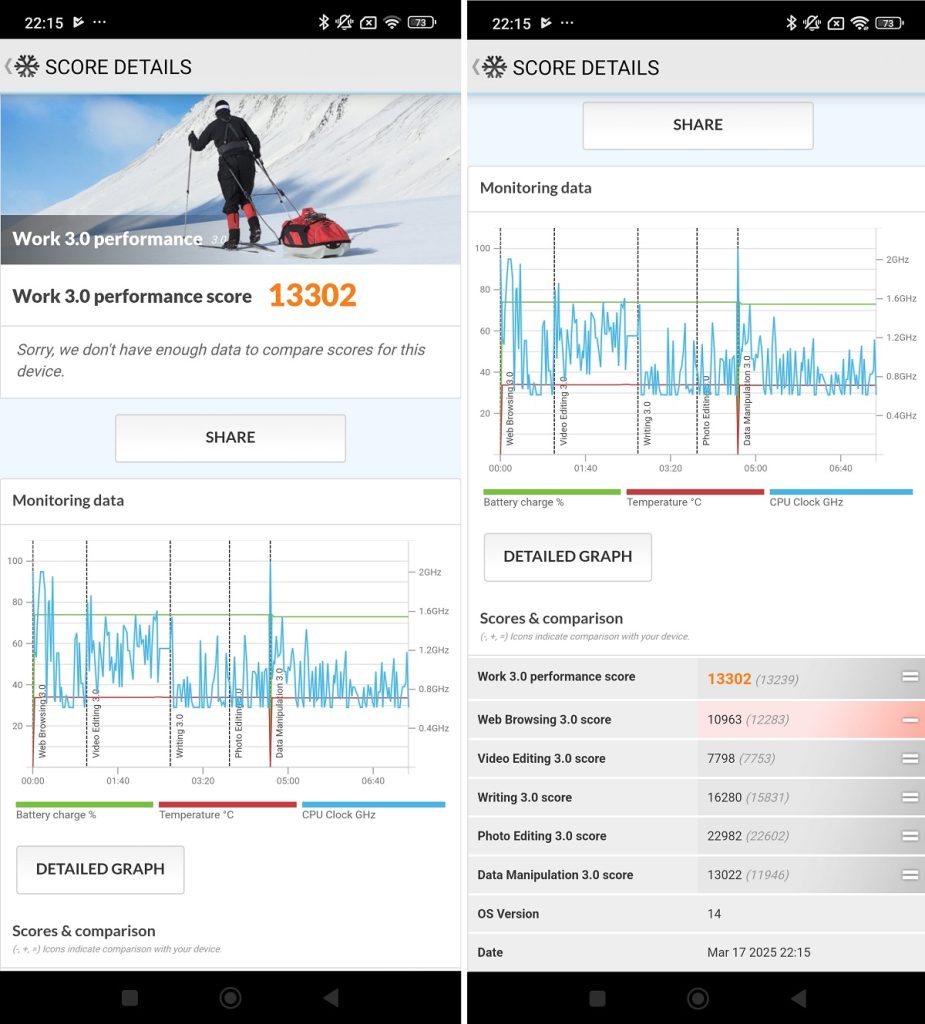
Task: Tap the Data Manipulation 3.0 marker on left chart
Action: [x=280, y=712]
